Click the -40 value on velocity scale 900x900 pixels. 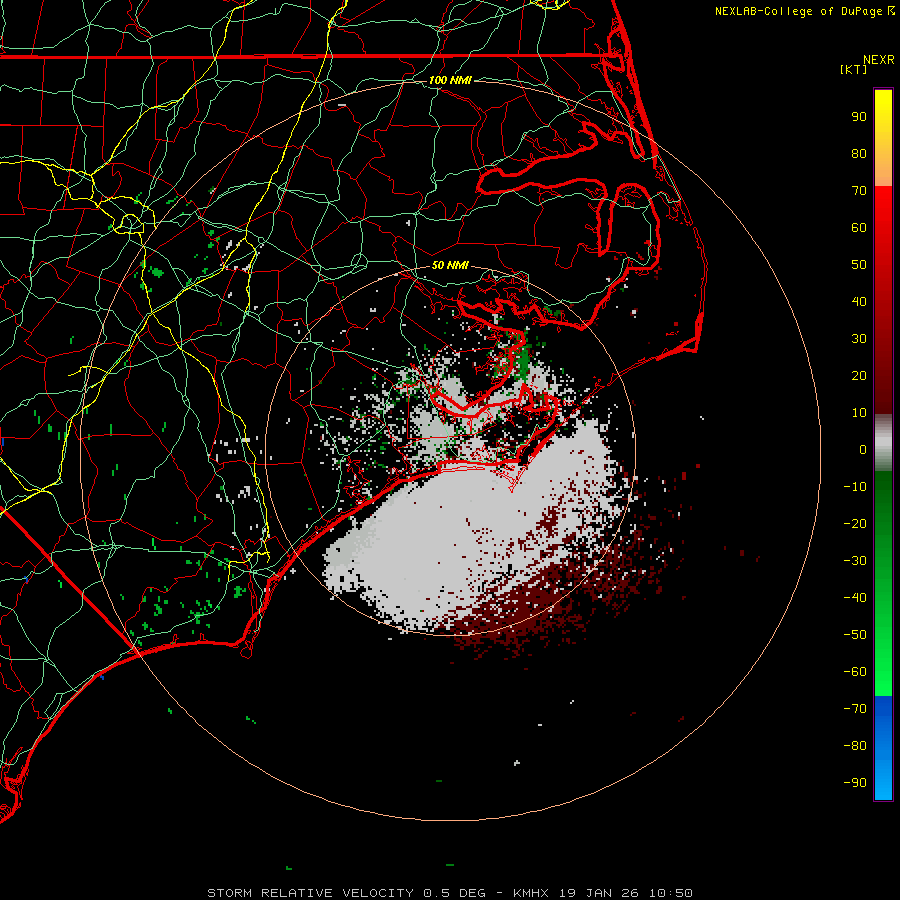pos(855,598)
